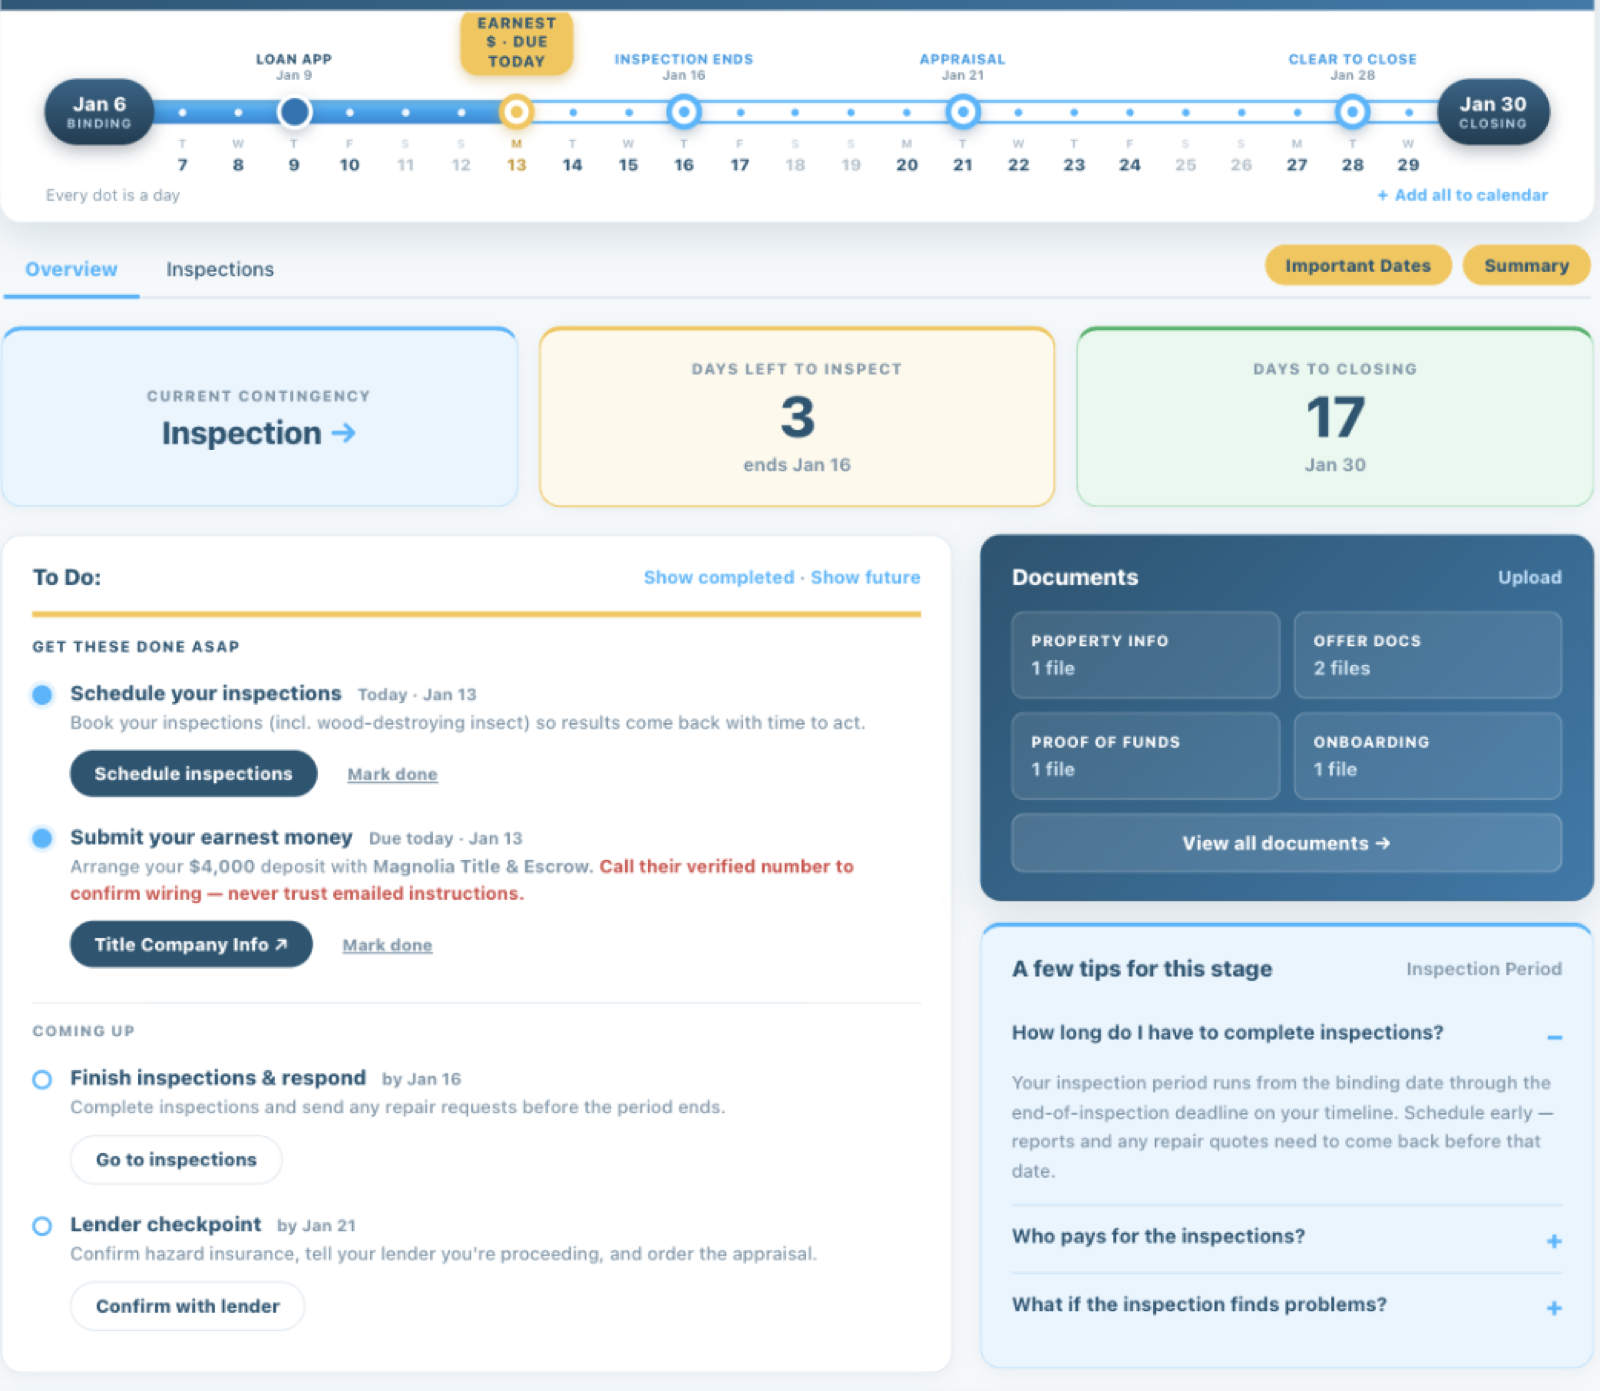Select the Clear to Close marker Jan 28
This screenshot has width=1600, height=1391.
tap(1352, 112)
